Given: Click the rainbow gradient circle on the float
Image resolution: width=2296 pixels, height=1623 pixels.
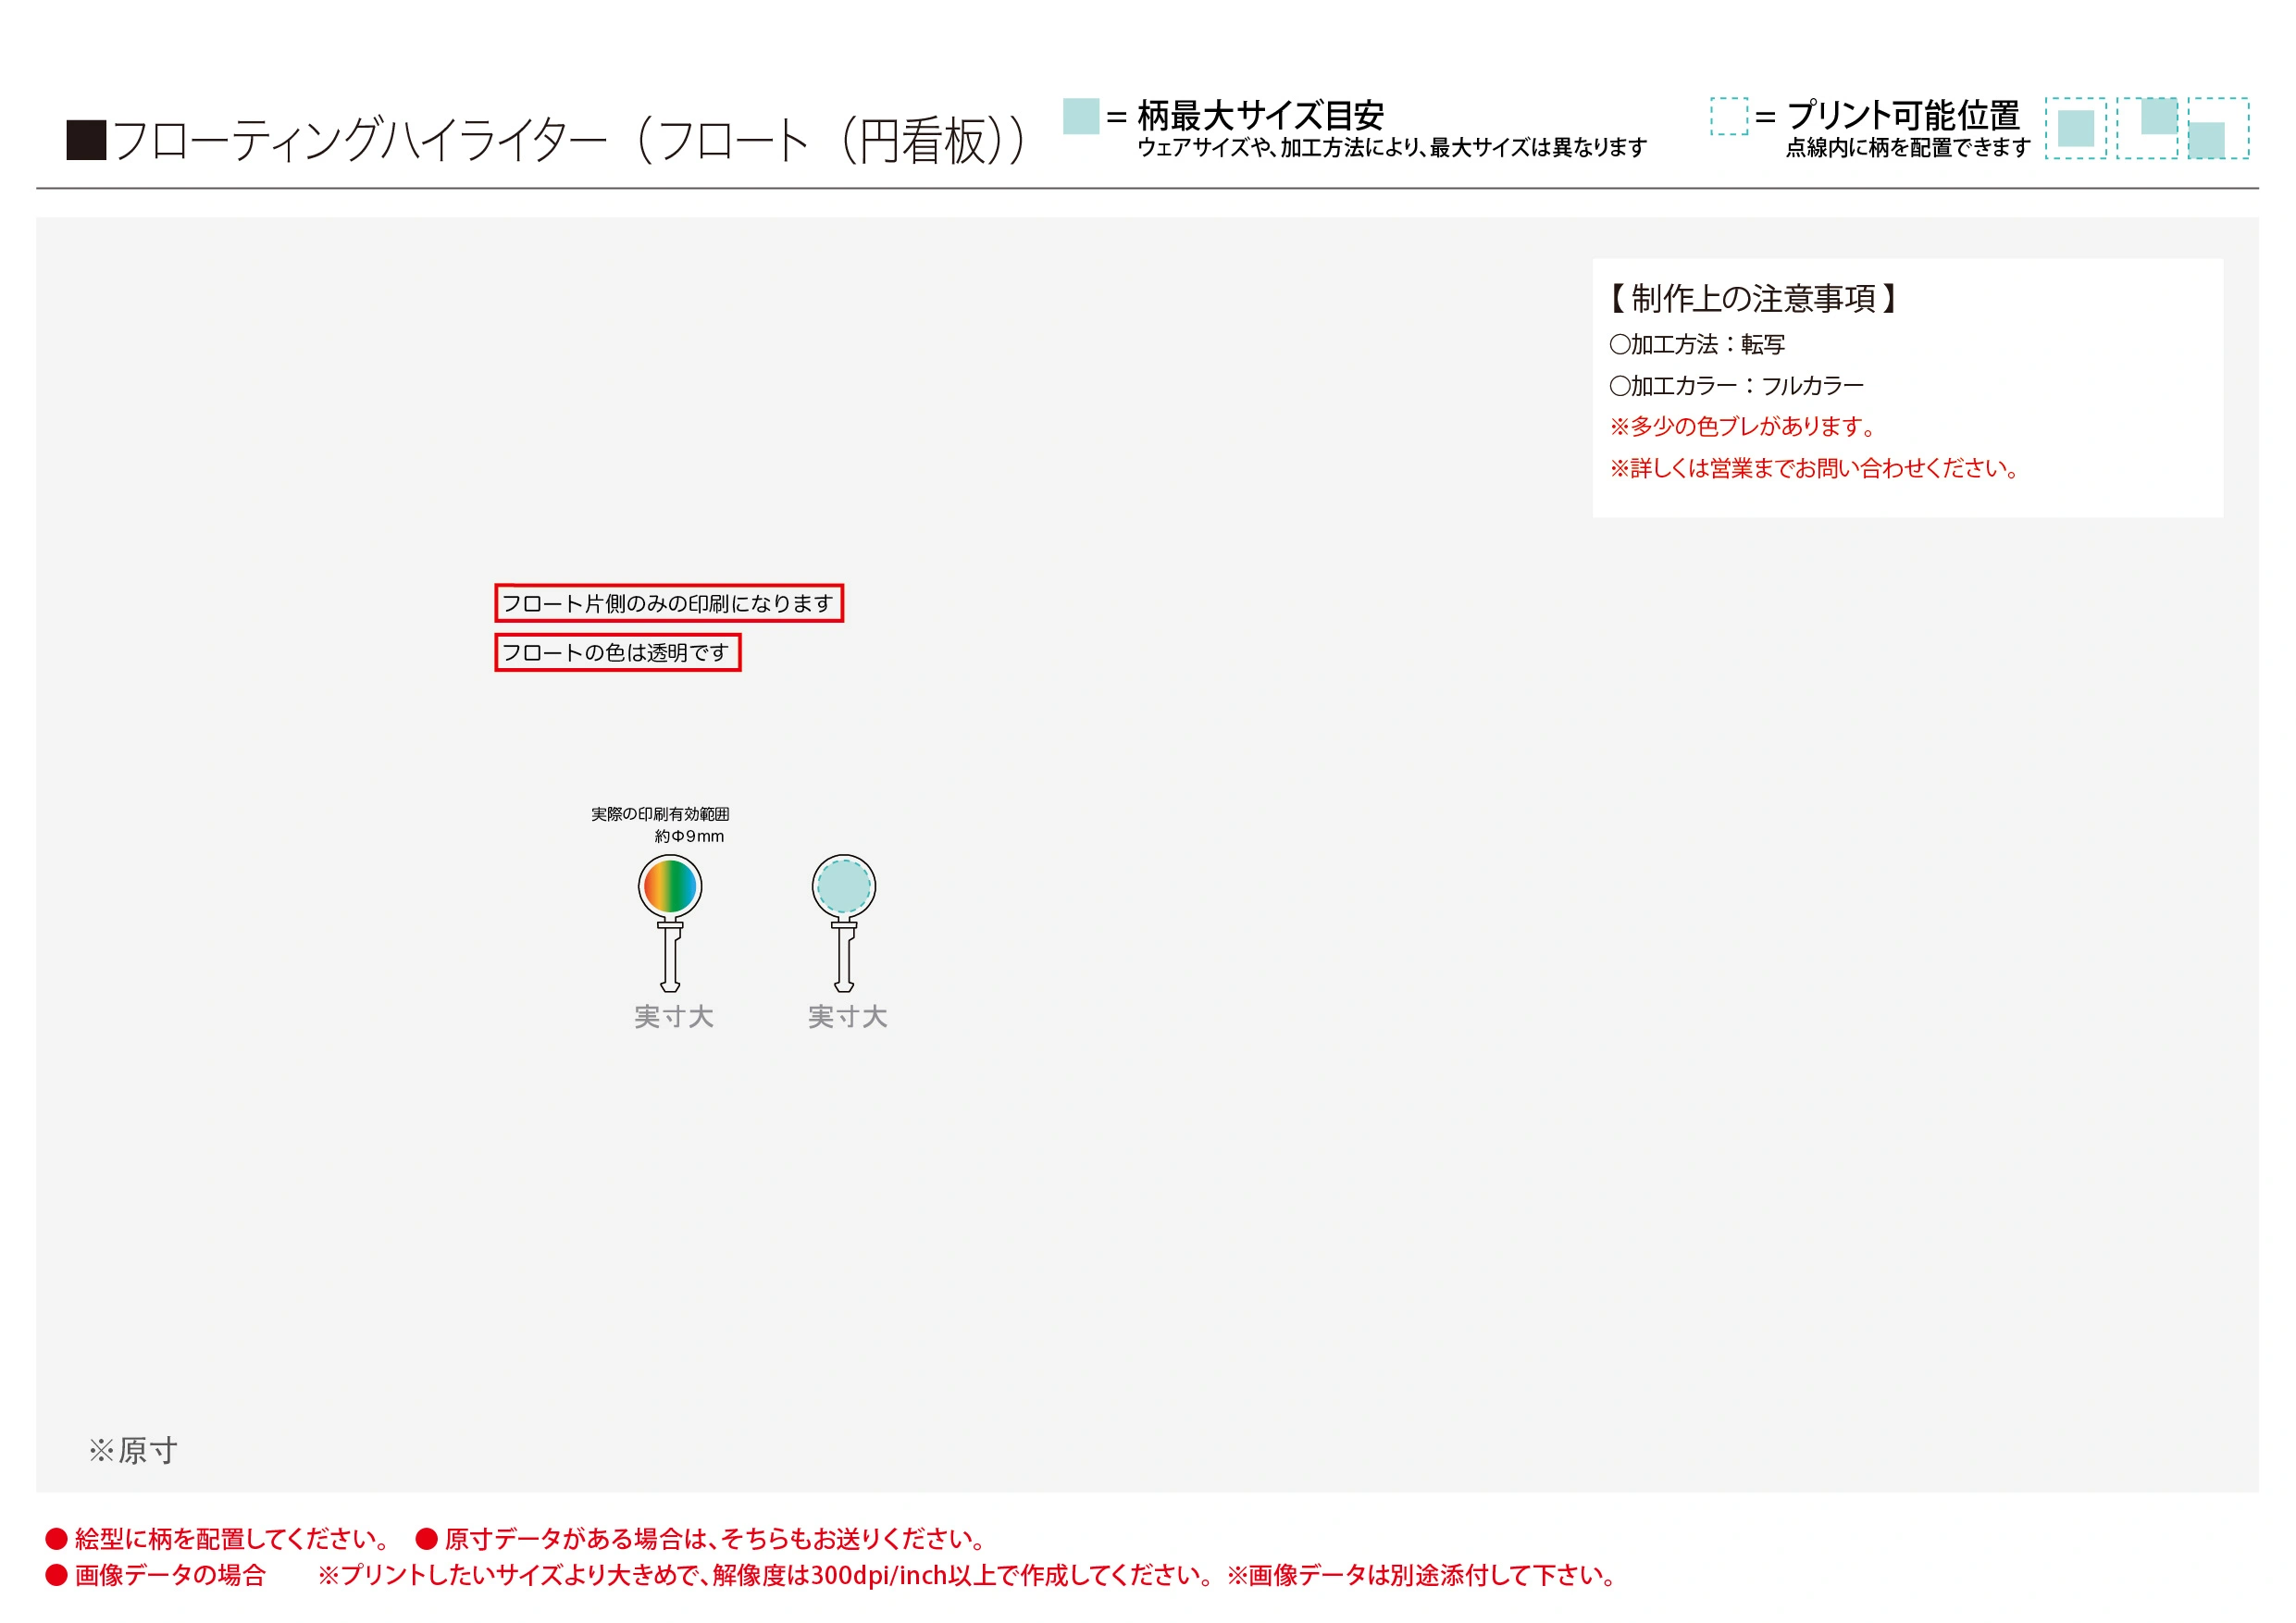Looking at the screenshot, I should (670, 886).
